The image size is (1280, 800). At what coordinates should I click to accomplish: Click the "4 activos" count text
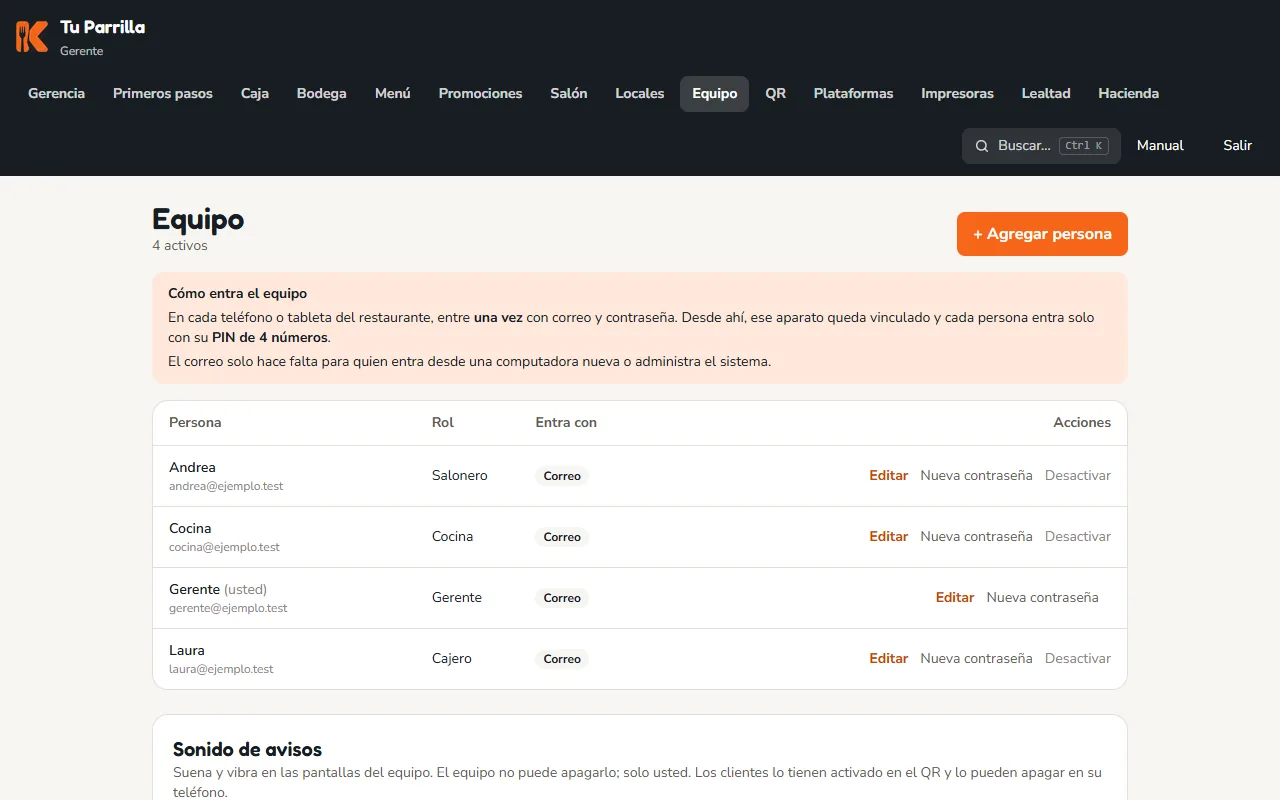point(180,246)
